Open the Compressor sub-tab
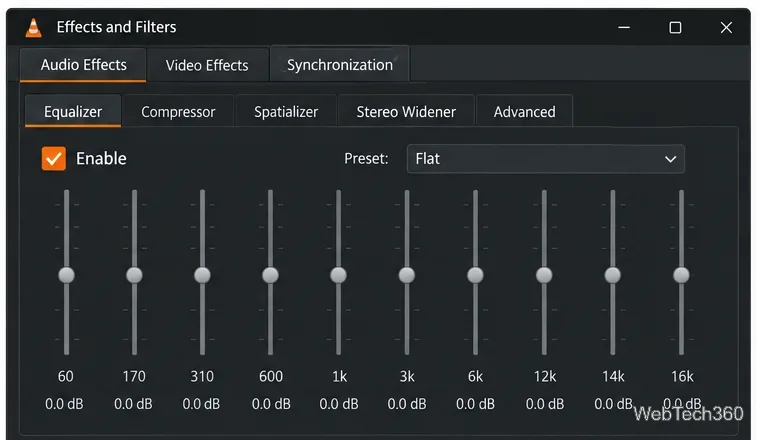760x440 pixels. click(178, 112)
